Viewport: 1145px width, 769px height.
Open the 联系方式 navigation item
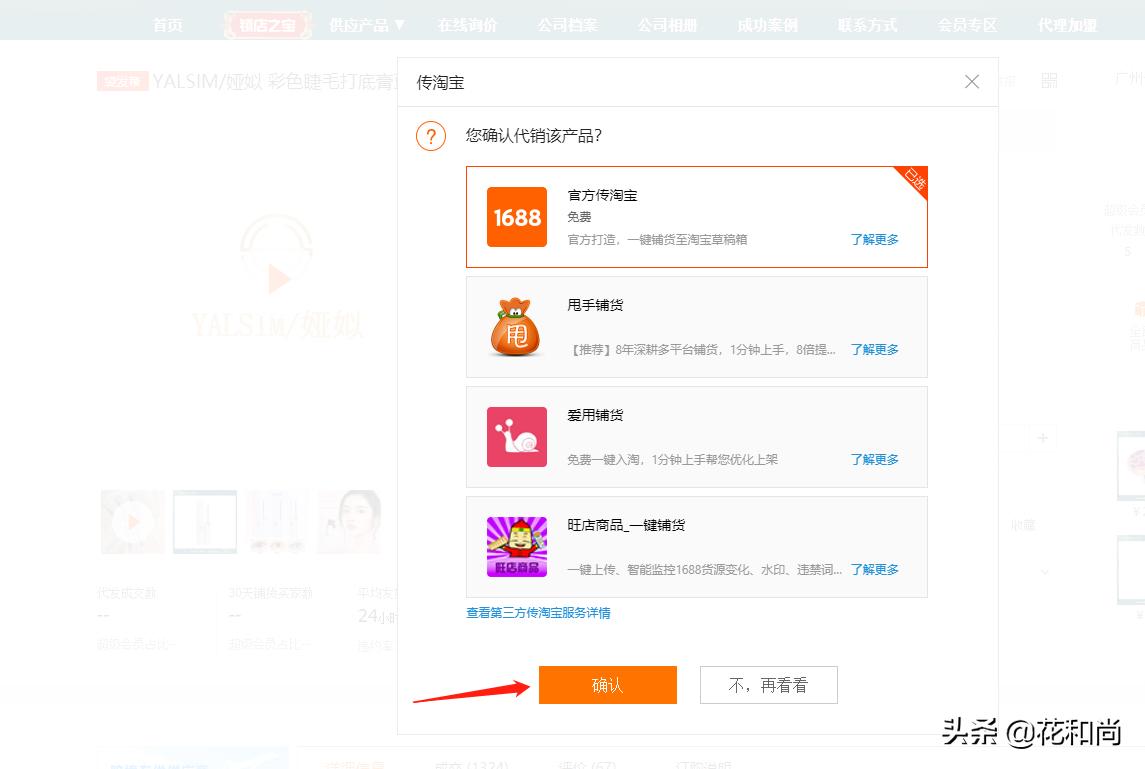click(867, 25)
